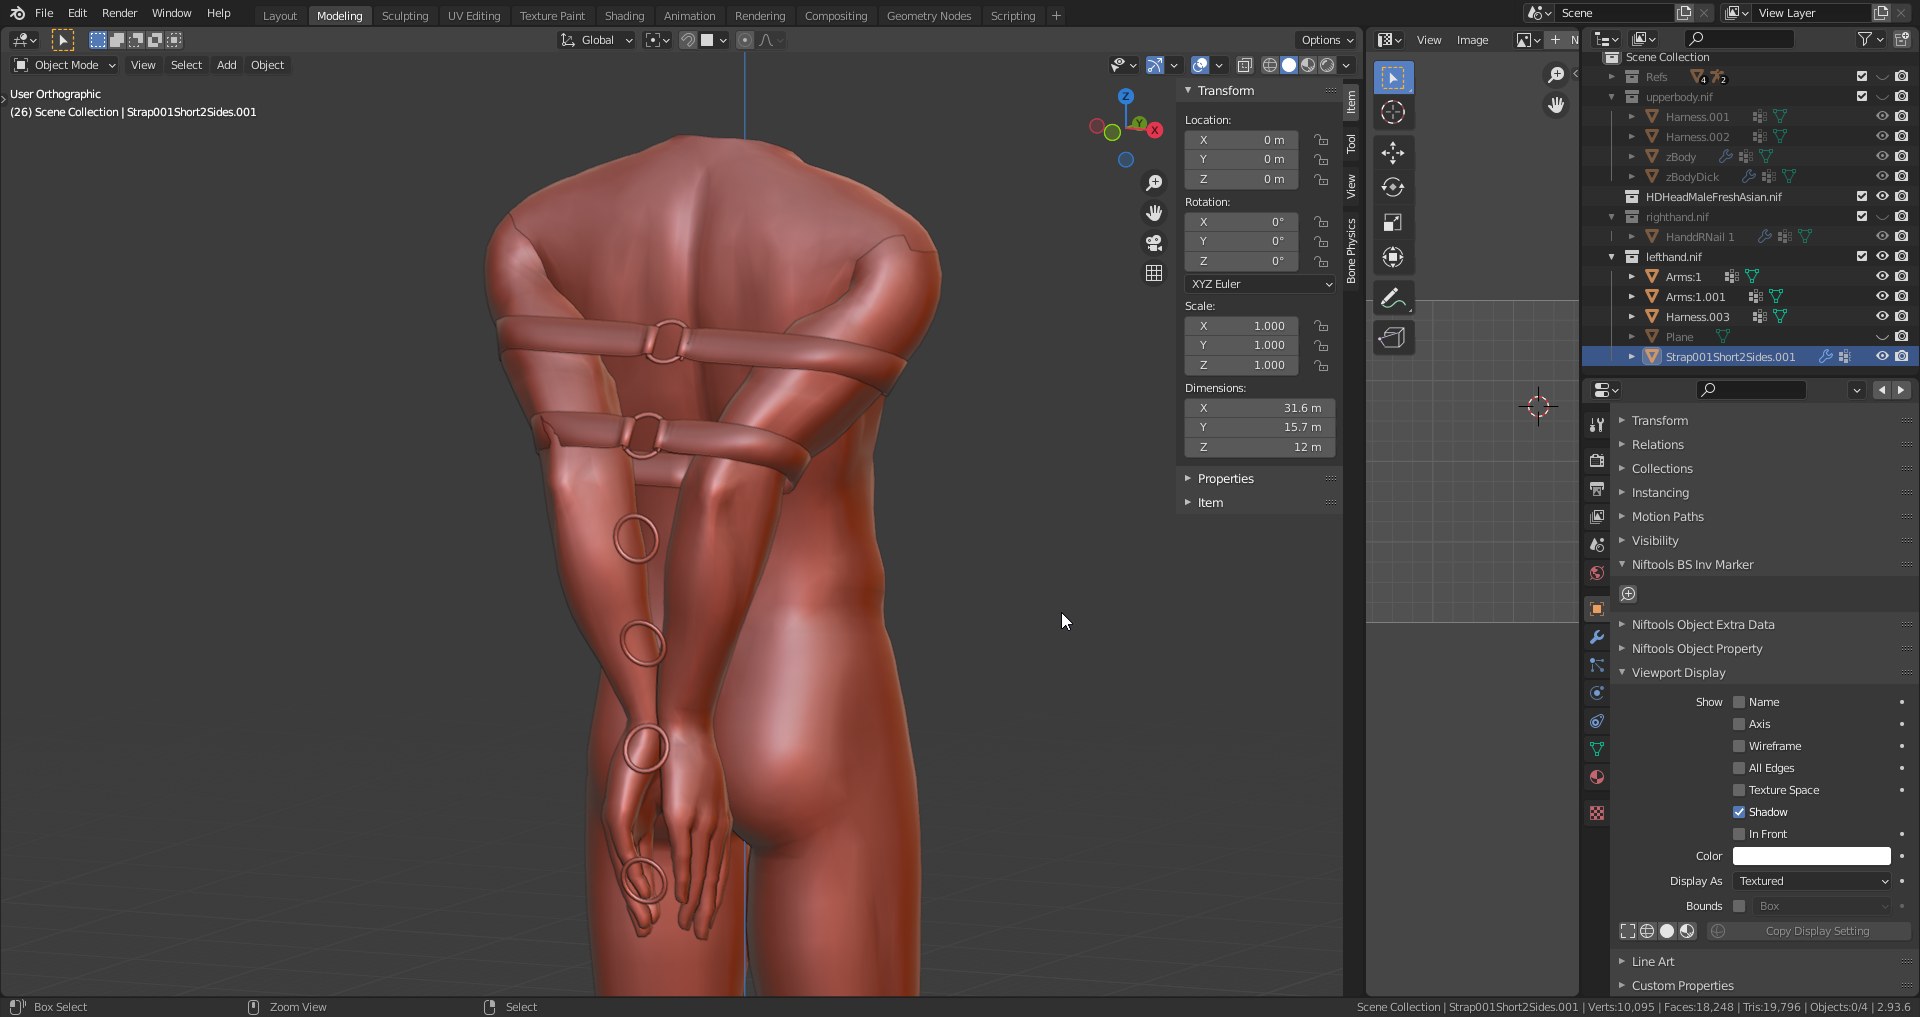Open the Render properties tab
Image resolution: width=1920 pixels, height=1017 pixels.
(1597, 461)
